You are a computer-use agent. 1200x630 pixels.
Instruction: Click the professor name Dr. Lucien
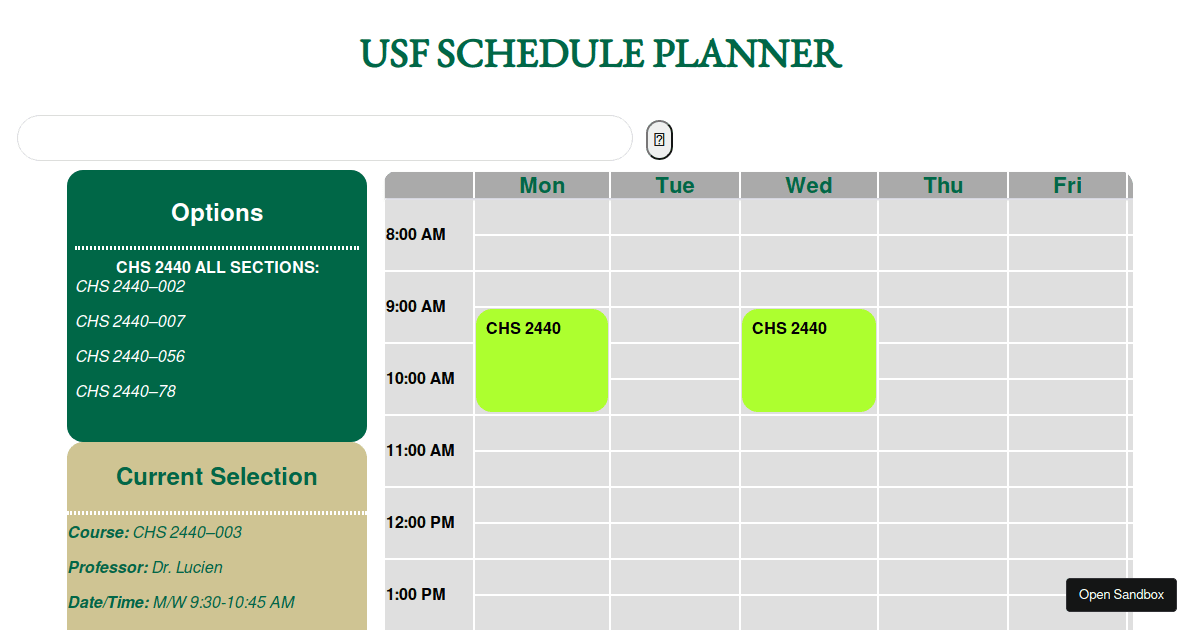click(x=186, y=567)
